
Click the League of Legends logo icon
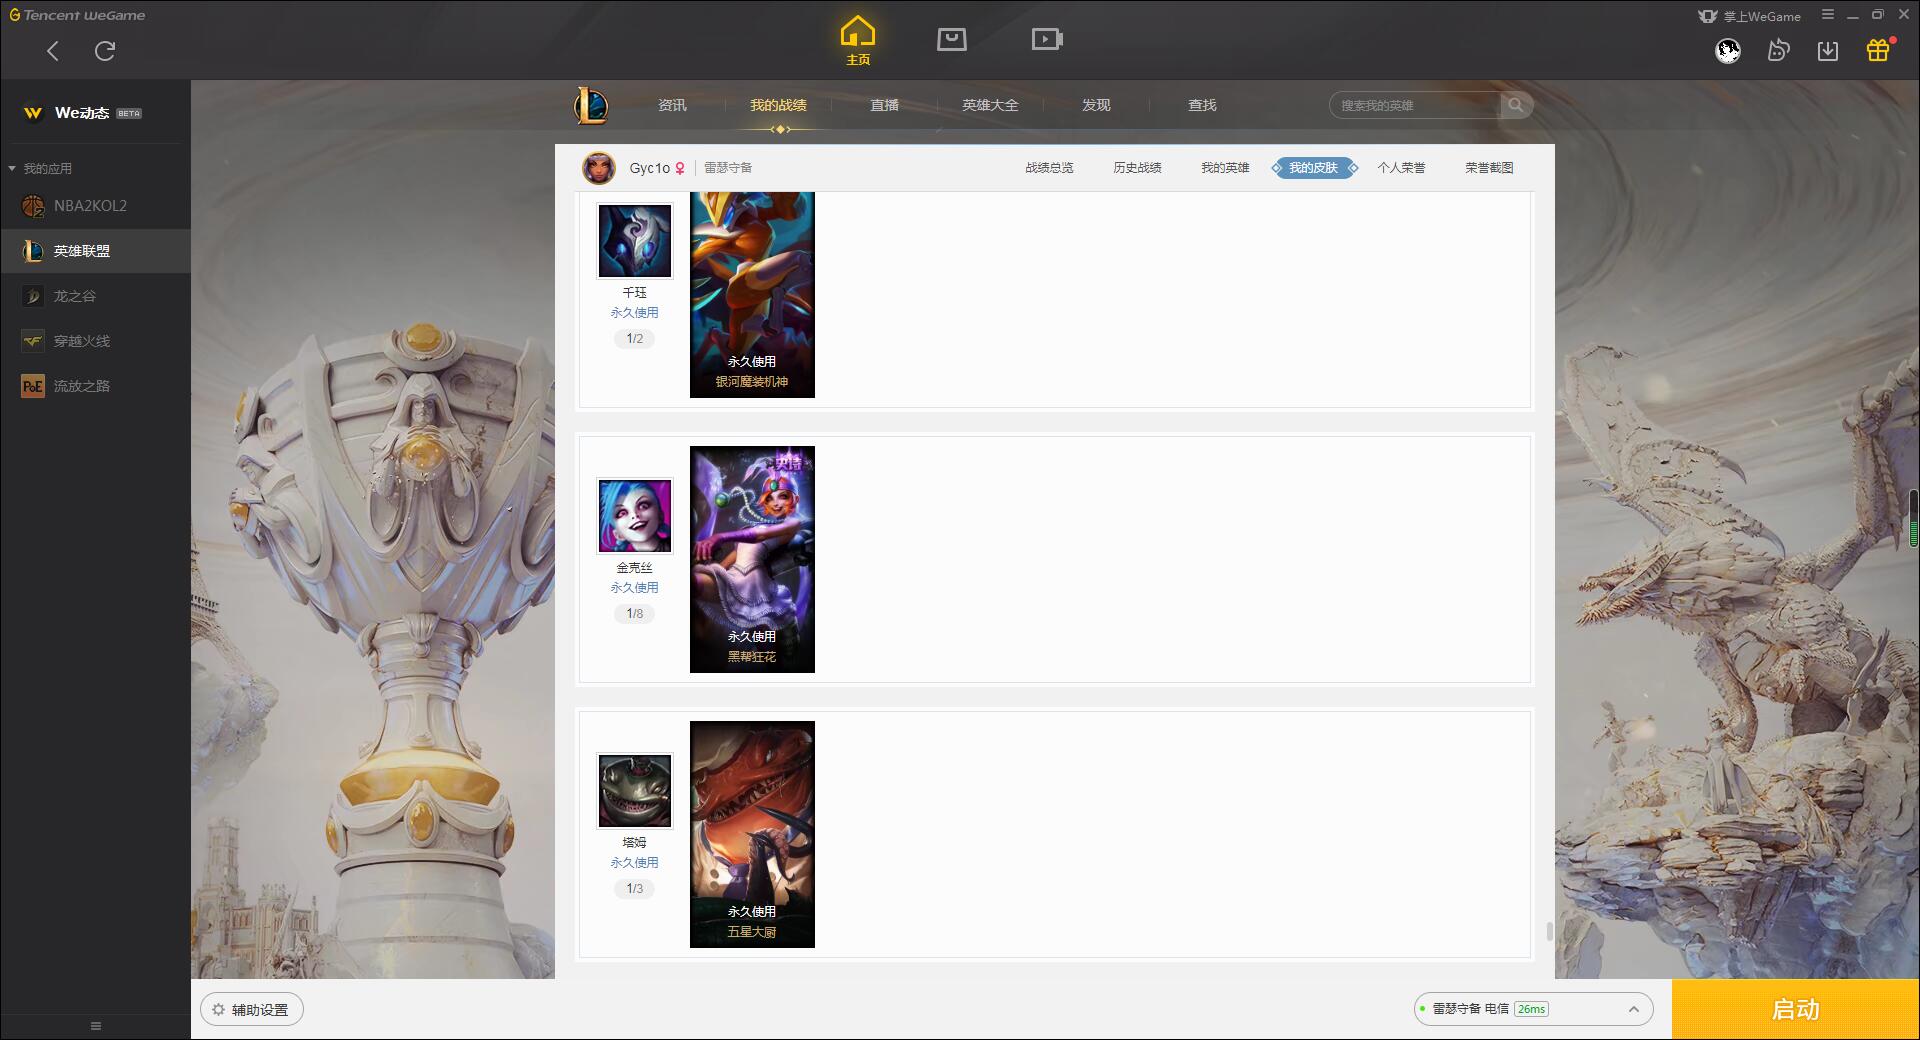click(591, 105)
